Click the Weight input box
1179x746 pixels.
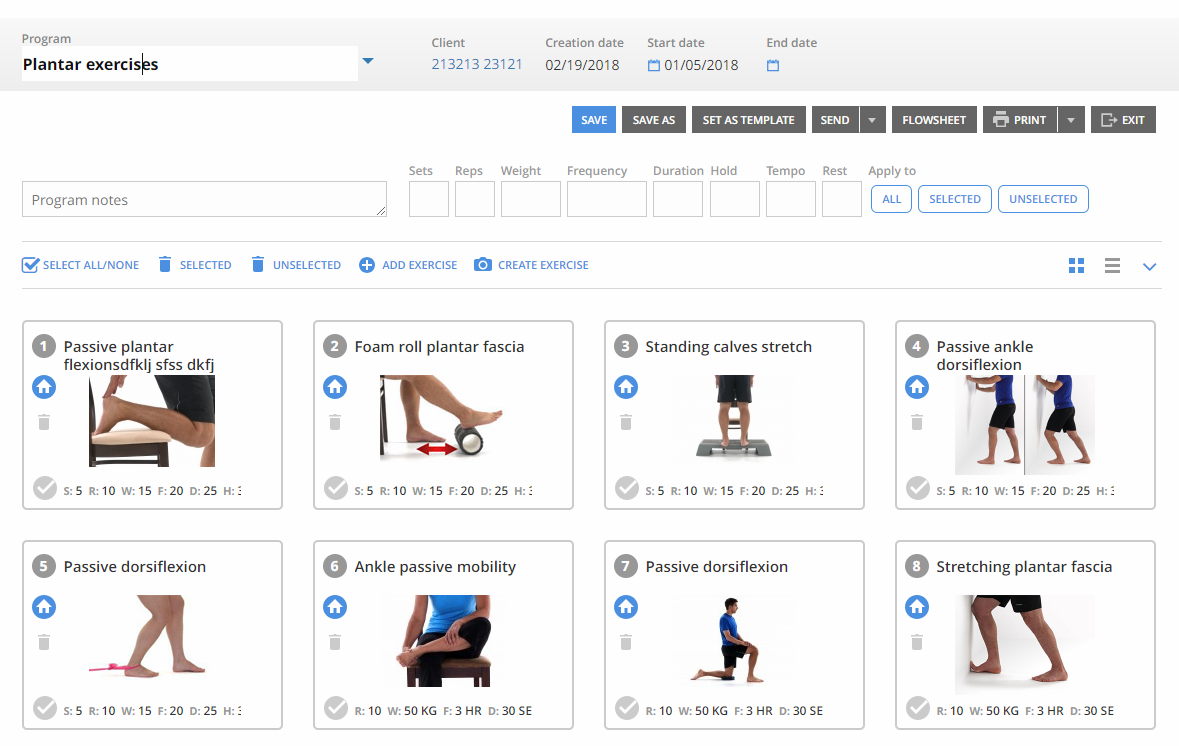pos(531,199)
